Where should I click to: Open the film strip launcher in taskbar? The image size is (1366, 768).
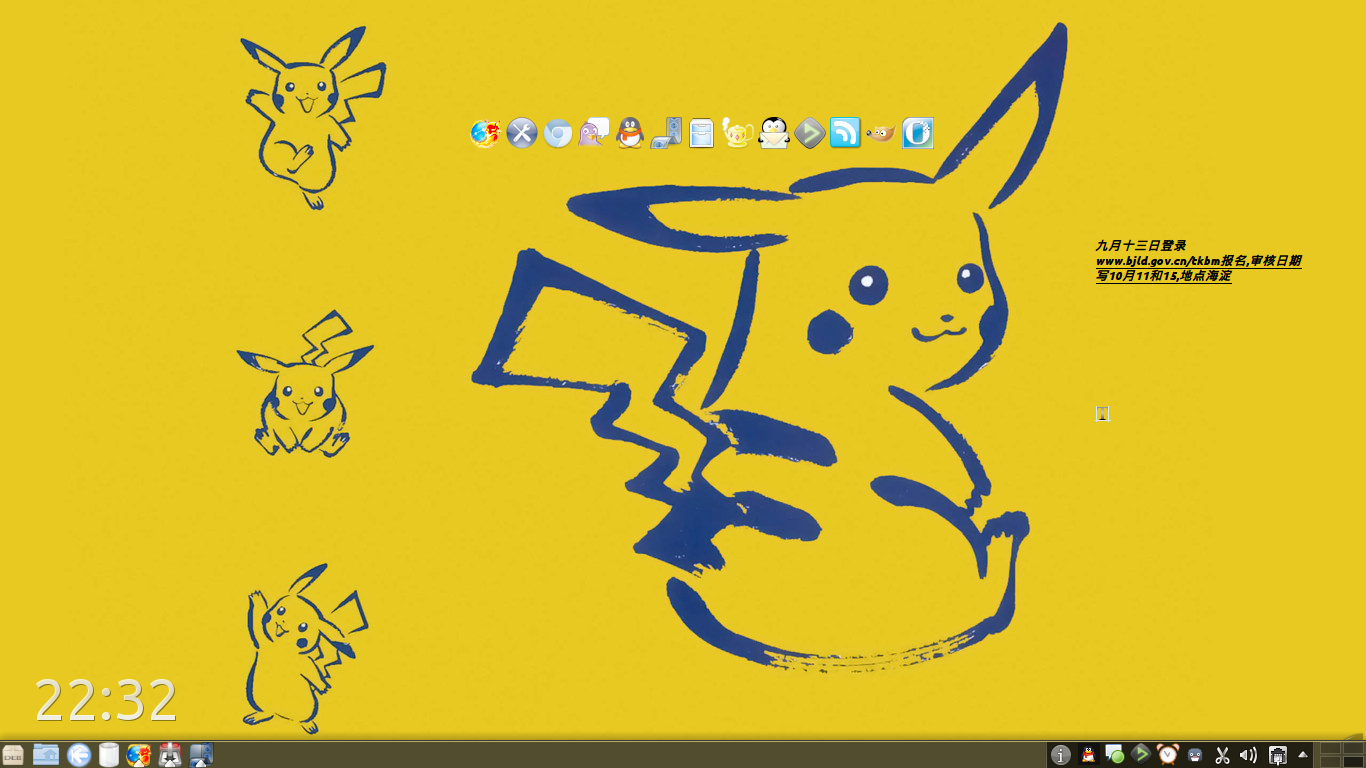coord(201,755)
